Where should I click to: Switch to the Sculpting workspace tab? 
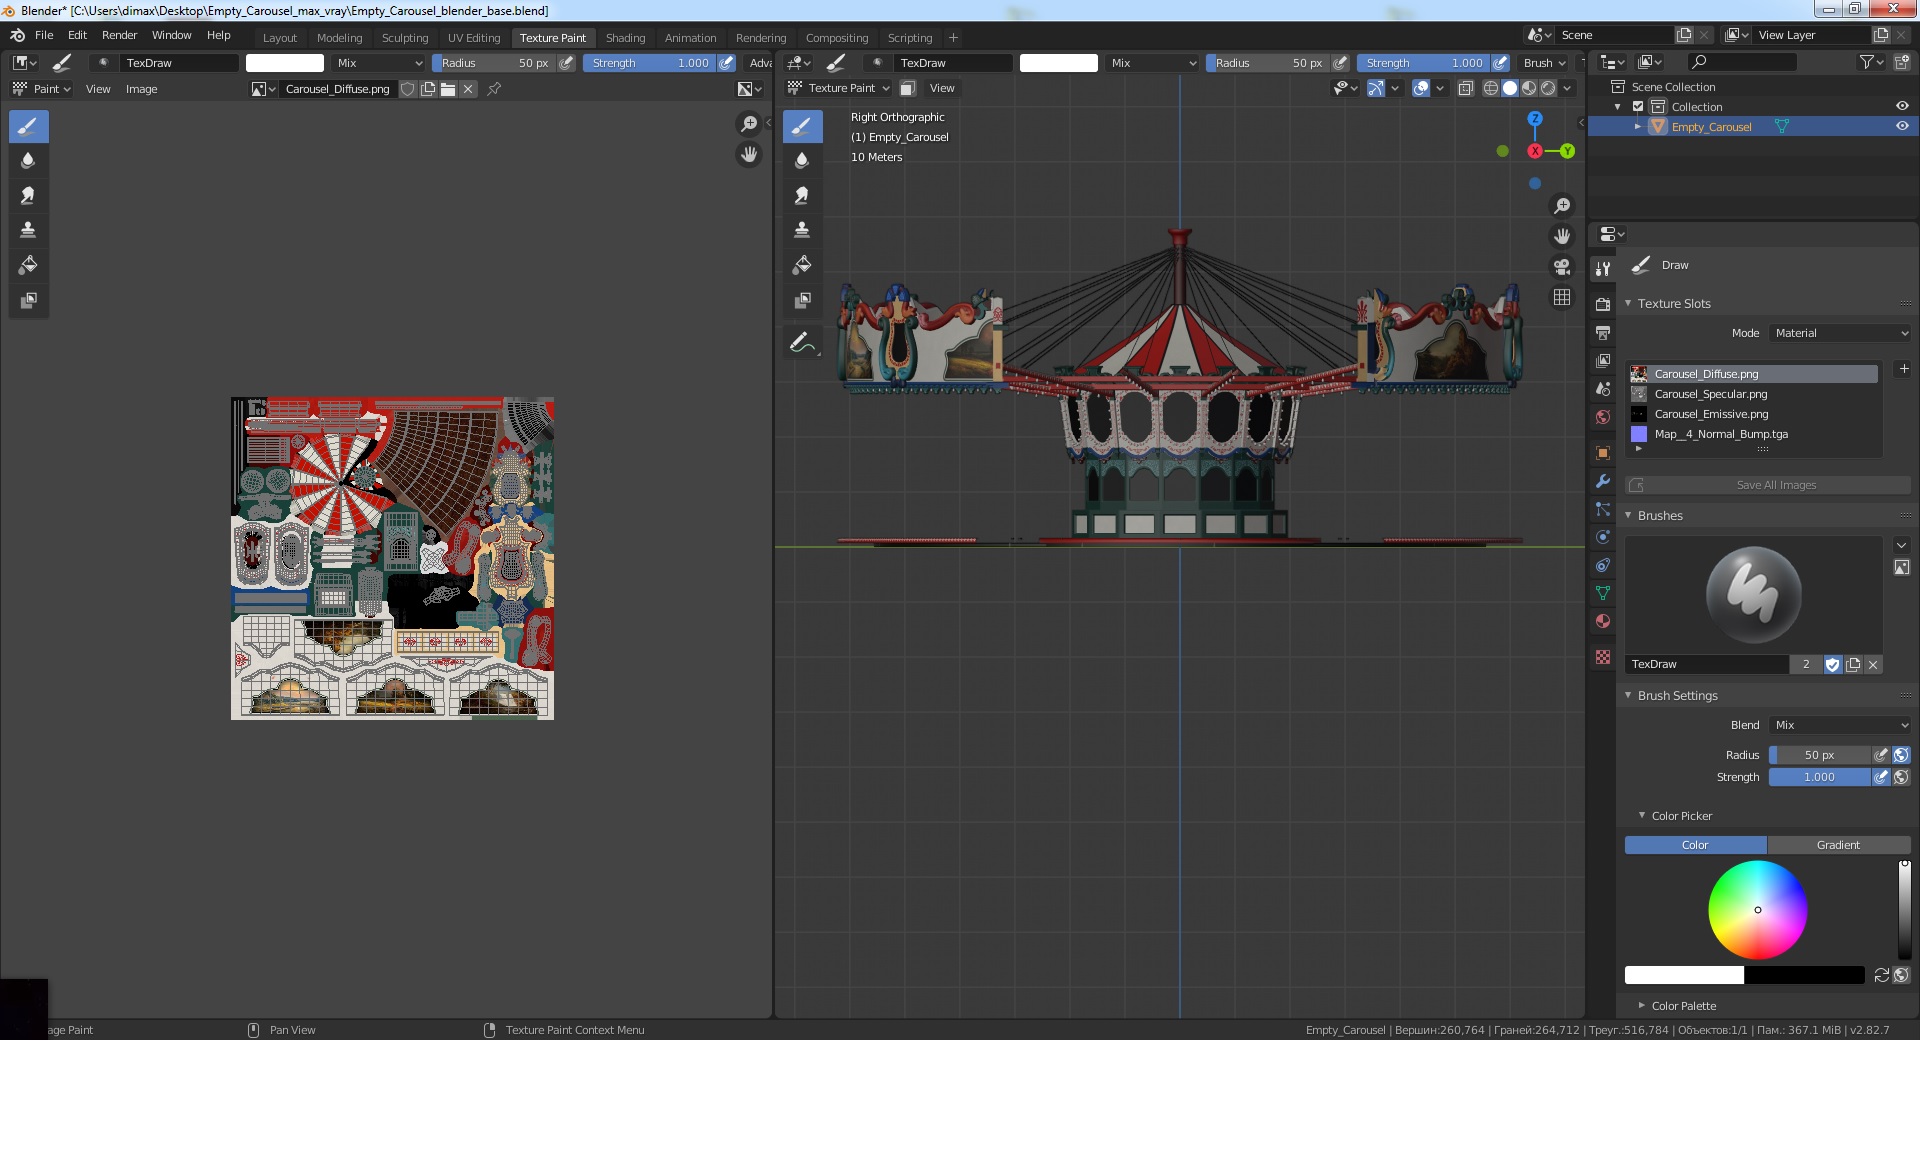[x=405, y=38]
